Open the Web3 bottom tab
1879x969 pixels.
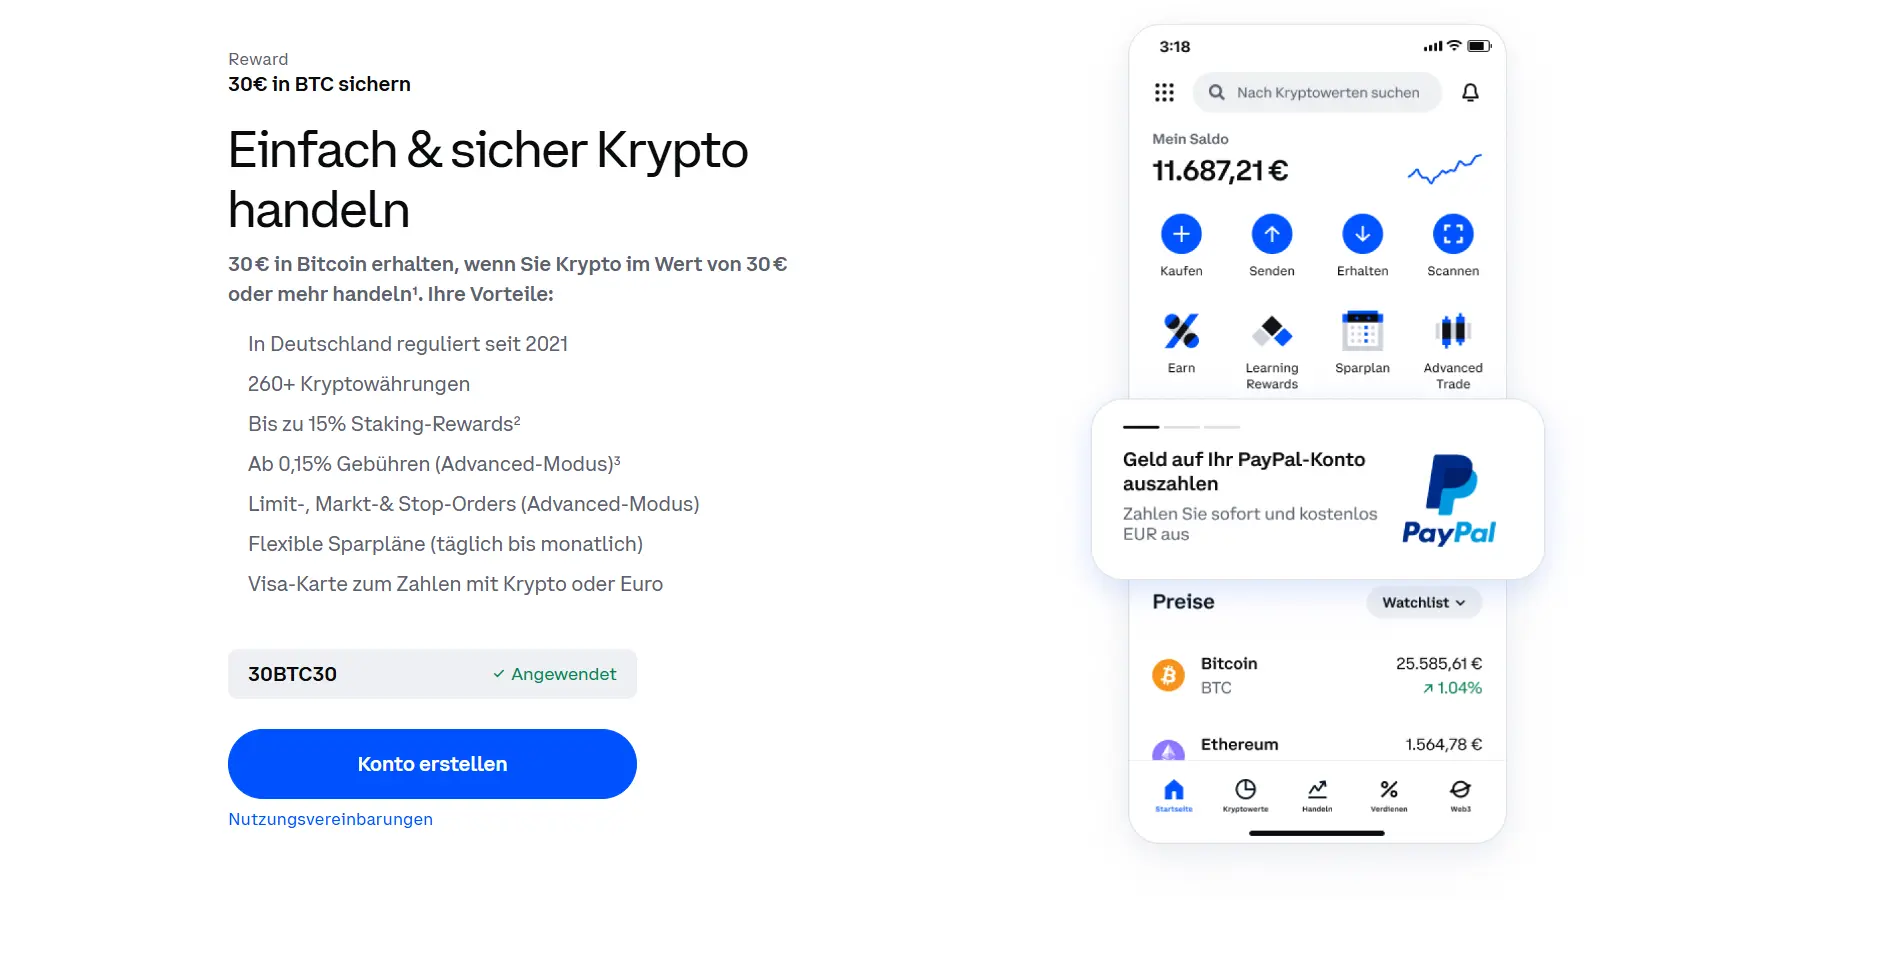(x=1460, y=796)
